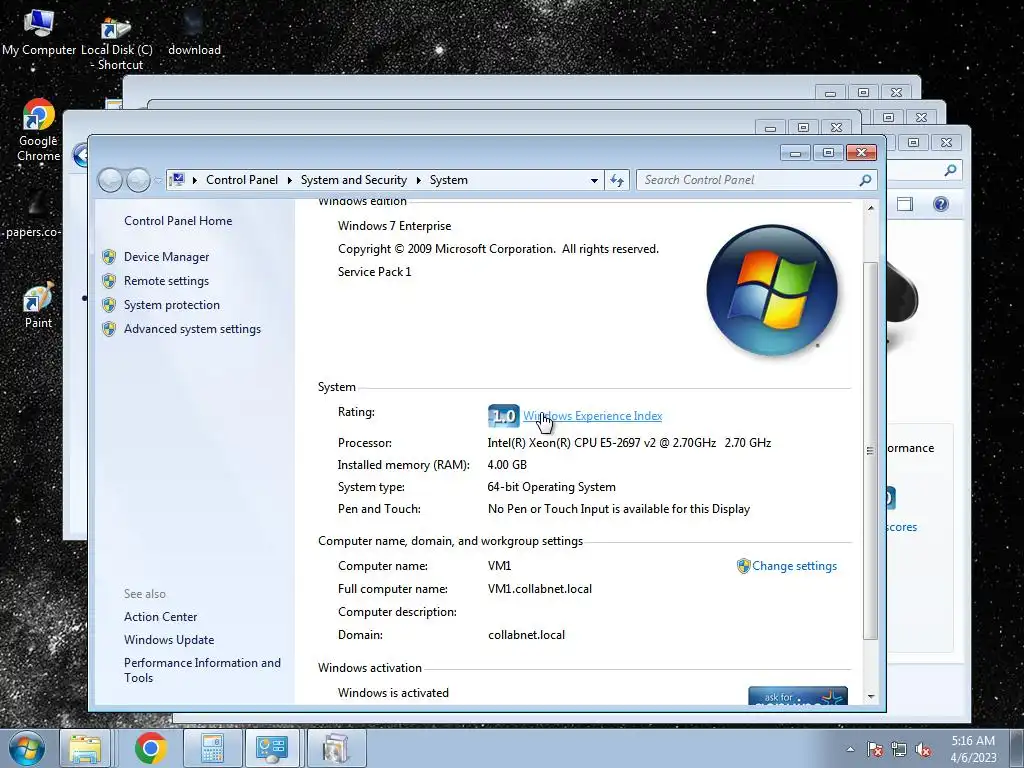Click the address bar refresh button
This screenshot has height=768, width=1024.
click(x=617, y=180)
